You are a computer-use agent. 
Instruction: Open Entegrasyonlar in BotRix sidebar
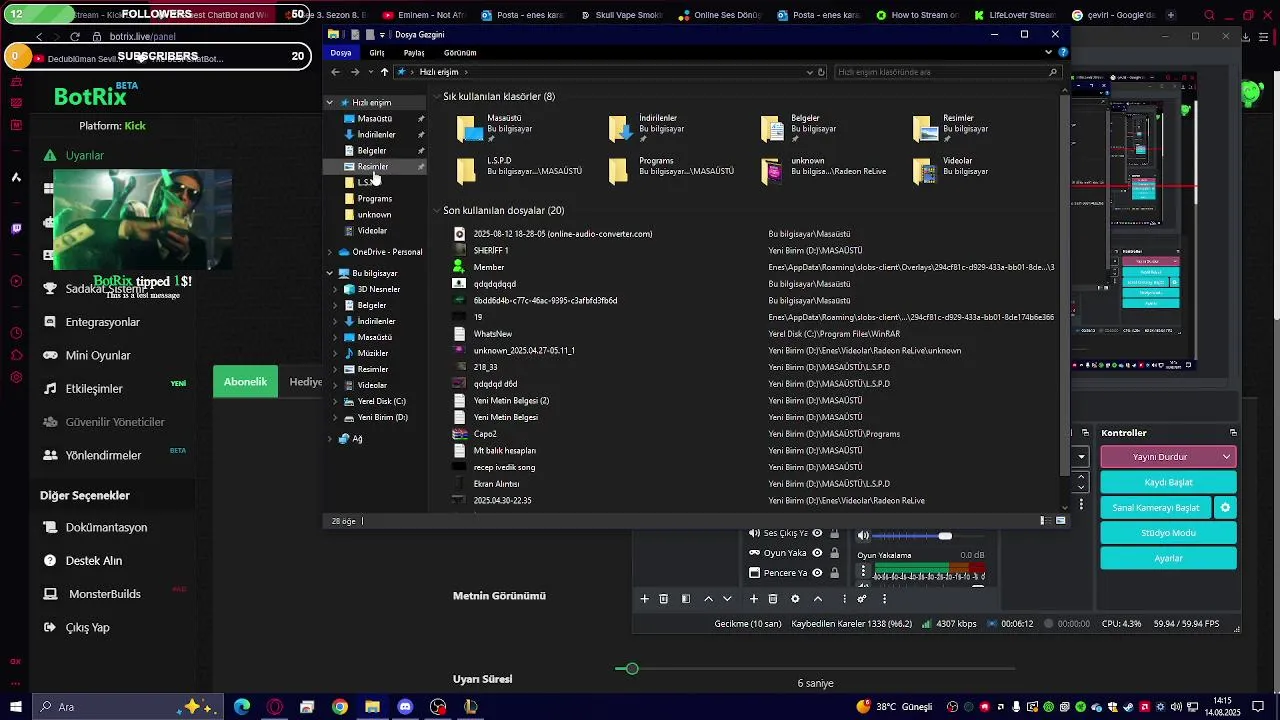(102, 322)
